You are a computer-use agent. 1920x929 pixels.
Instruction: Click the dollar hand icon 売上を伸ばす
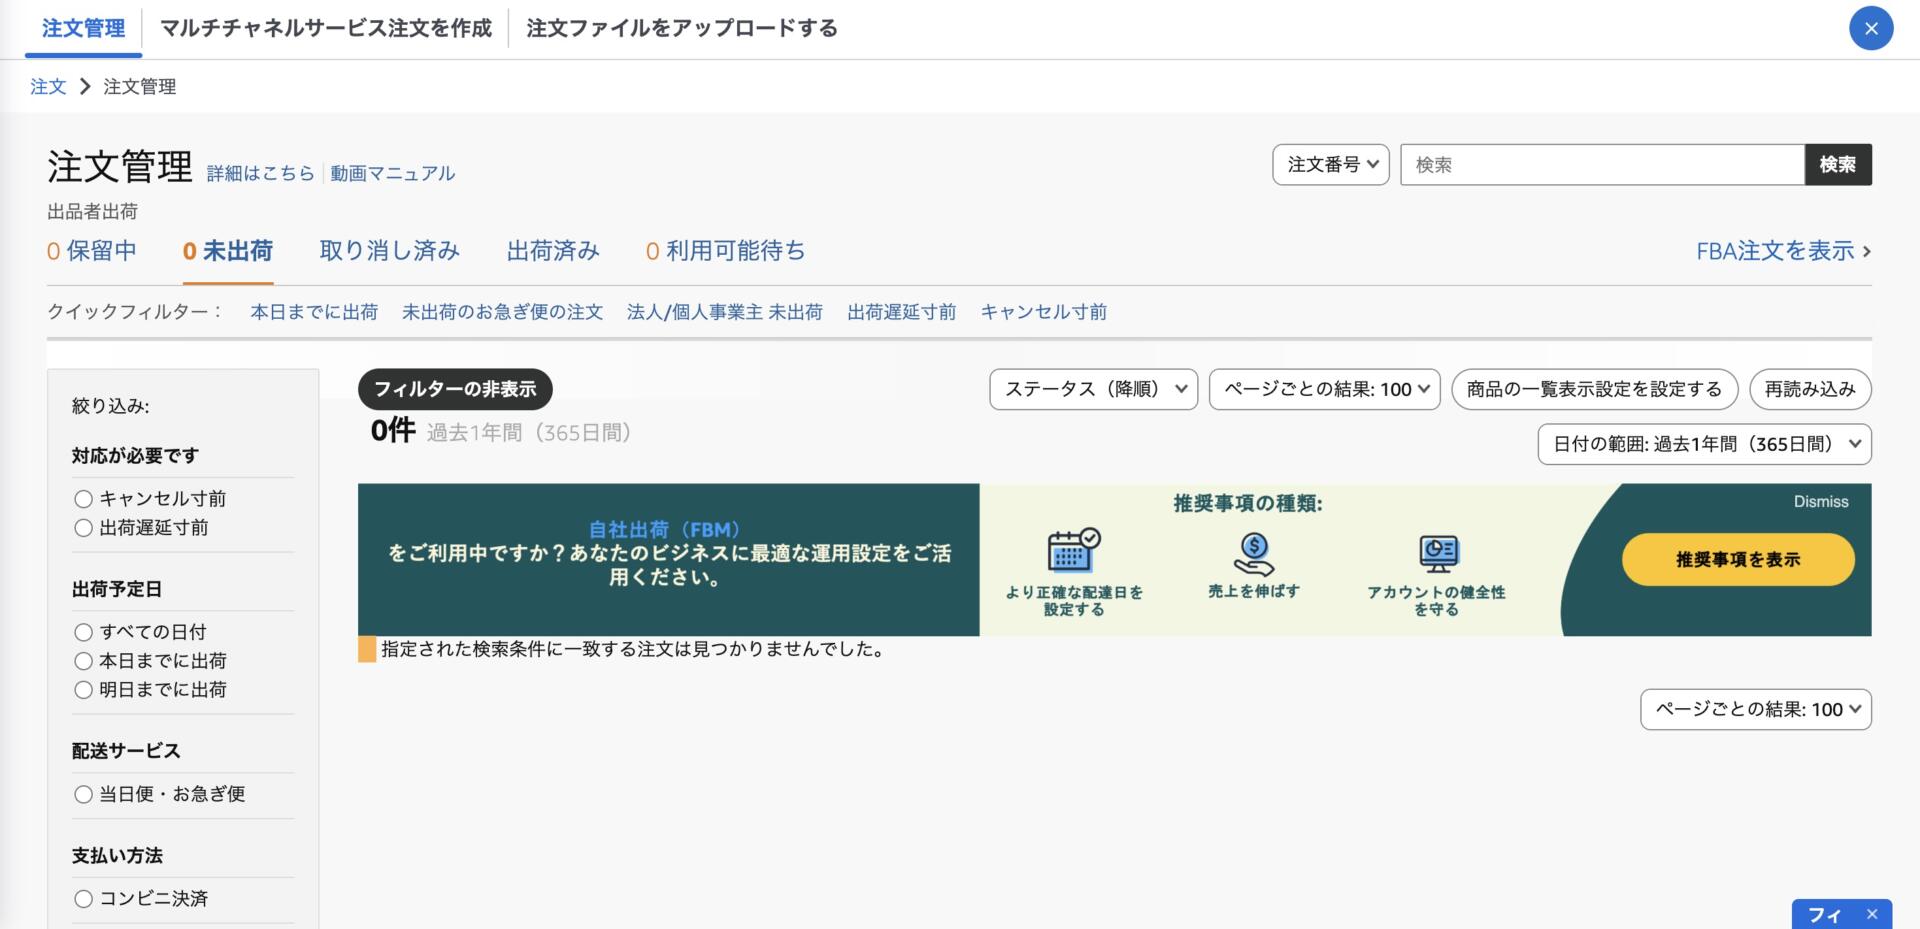[x=1253, y=554]
